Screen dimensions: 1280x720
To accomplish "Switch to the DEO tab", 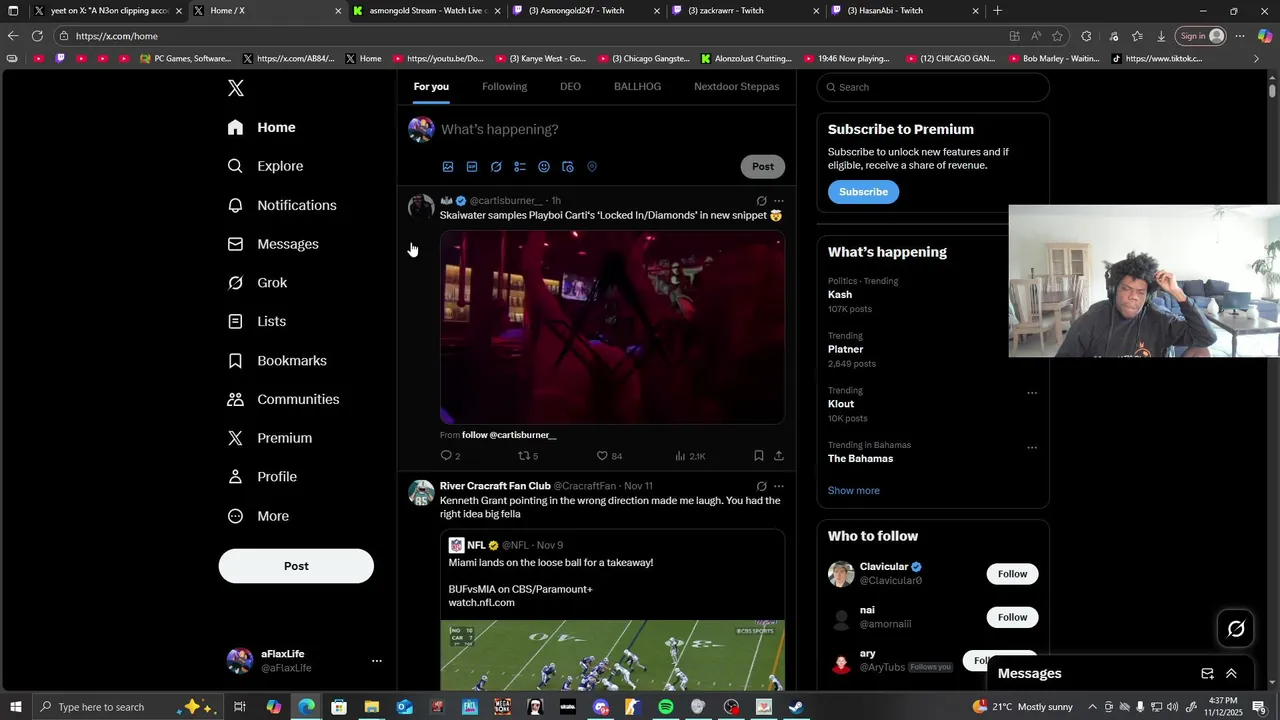I will [570, 87].
